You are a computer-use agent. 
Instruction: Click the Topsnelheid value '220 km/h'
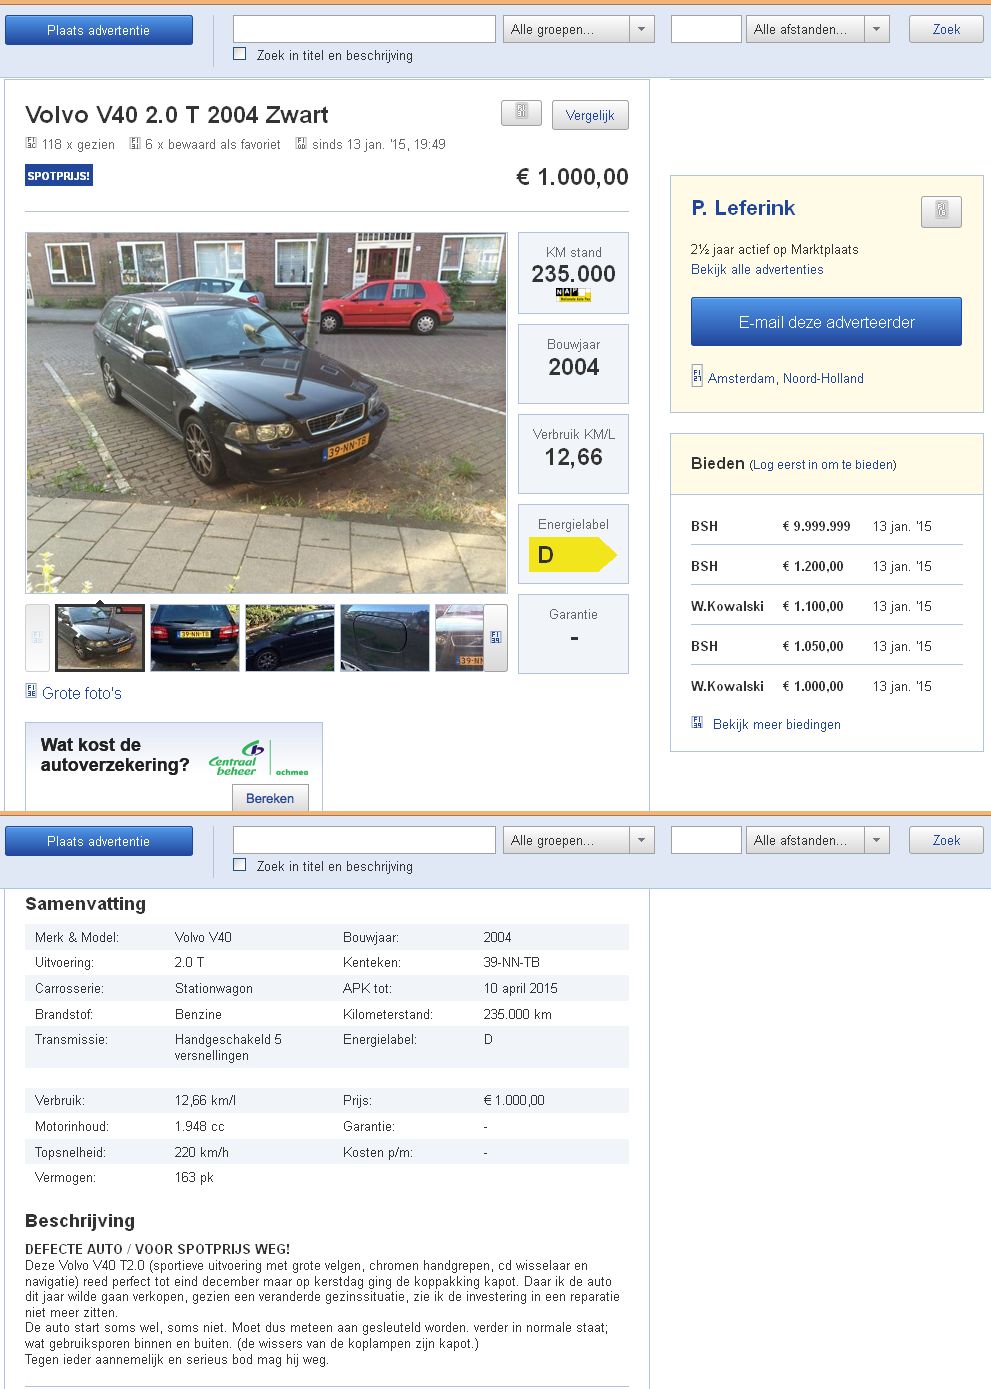tap(202, 1152)
